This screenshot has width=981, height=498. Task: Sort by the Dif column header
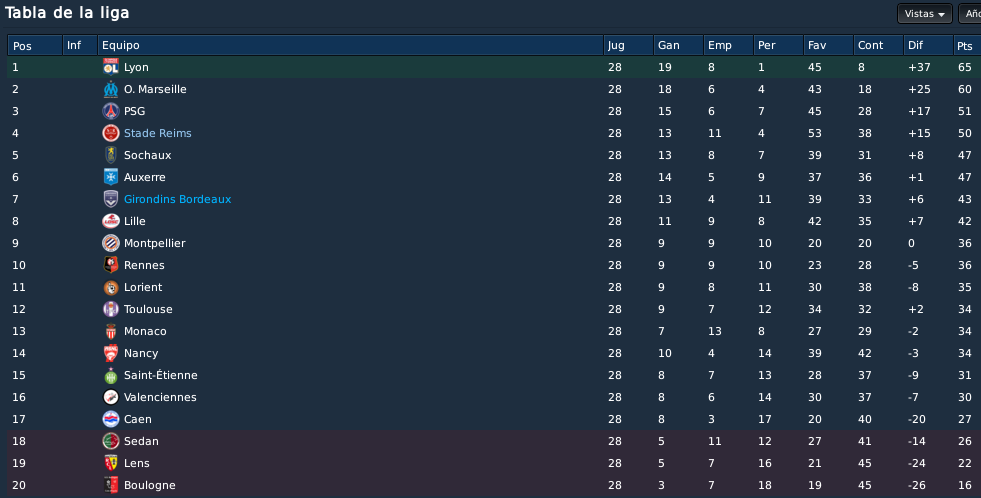[x=928, y=45]
